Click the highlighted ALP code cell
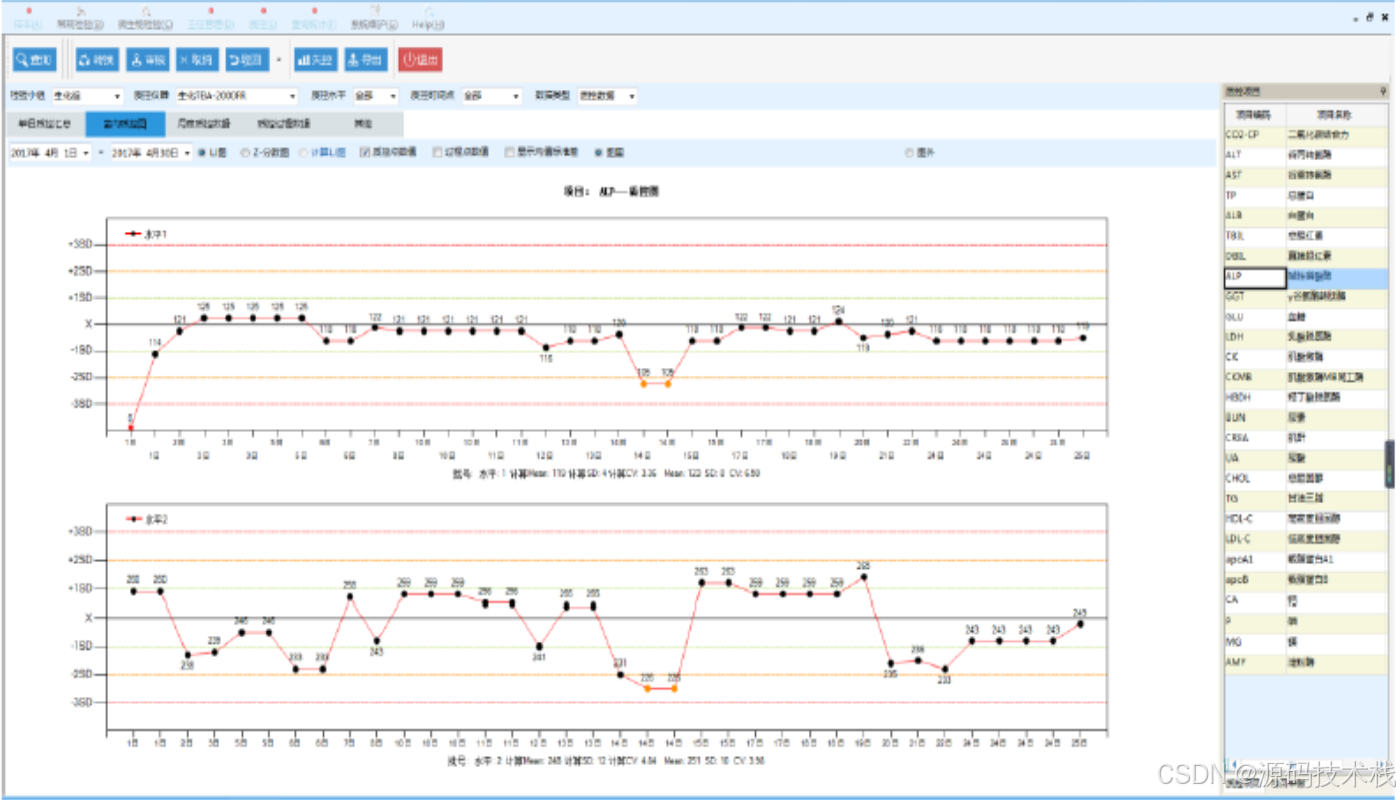 [1254, 277]
